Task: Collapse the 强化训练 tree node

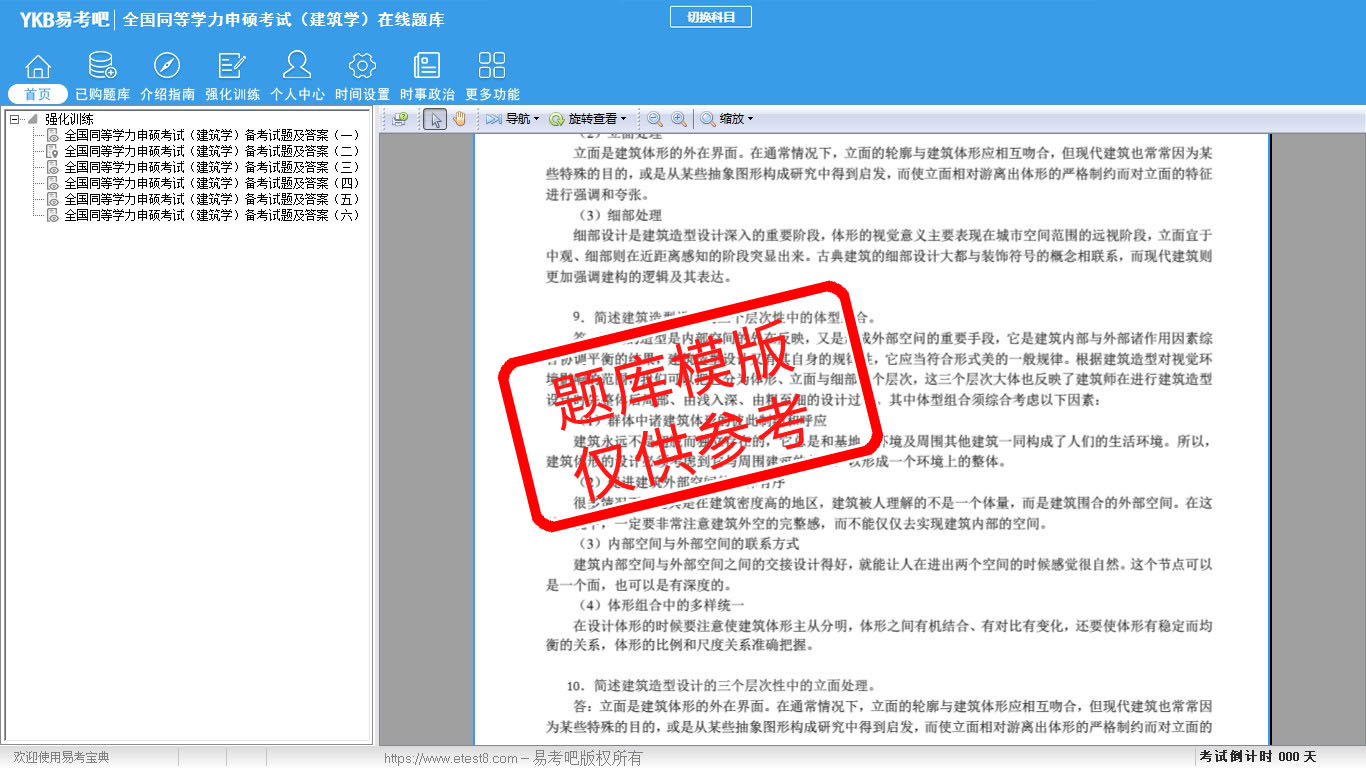Action: [x=14, y=119]
